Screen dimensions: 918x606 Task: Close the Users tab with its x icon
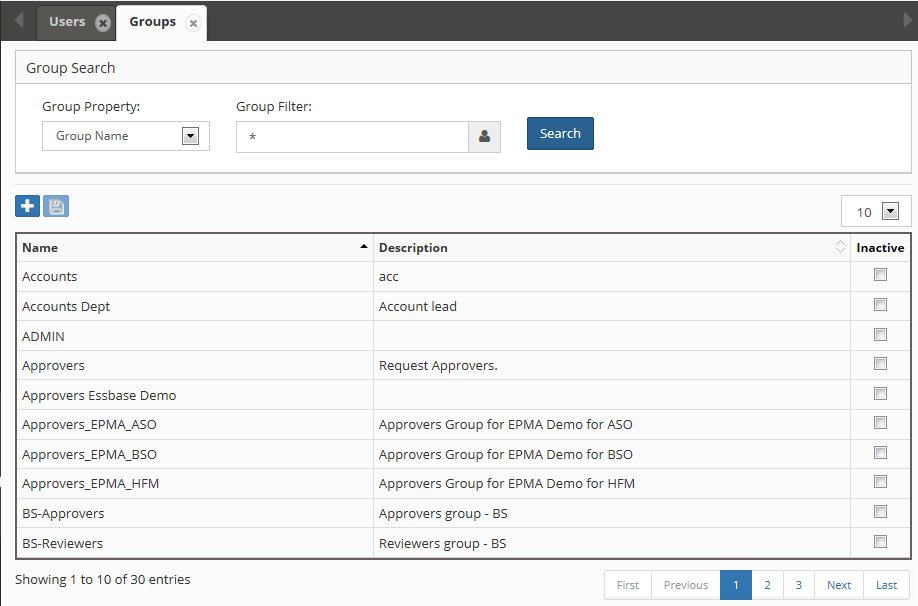[x=102, y=23]
